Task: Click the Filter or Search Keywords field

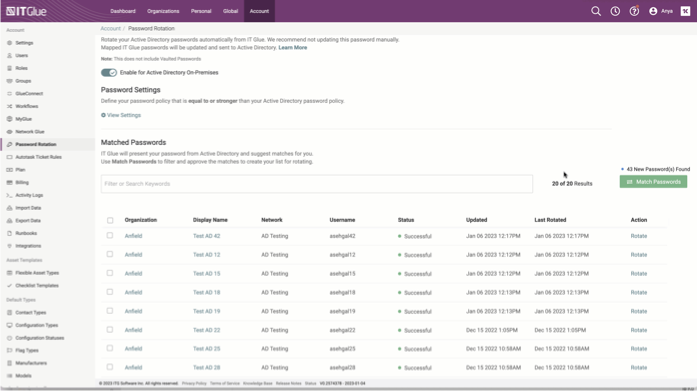Action: point(316,184)
